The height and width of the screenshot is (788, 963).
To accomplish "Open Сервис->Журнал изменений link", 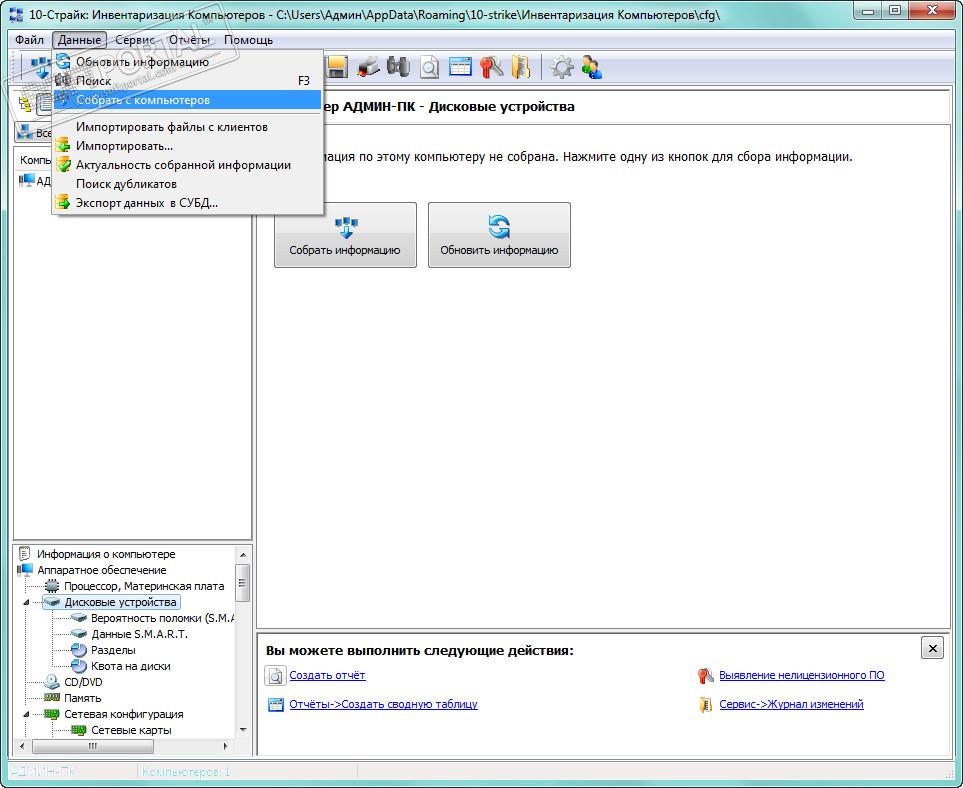I will point(791,704).
